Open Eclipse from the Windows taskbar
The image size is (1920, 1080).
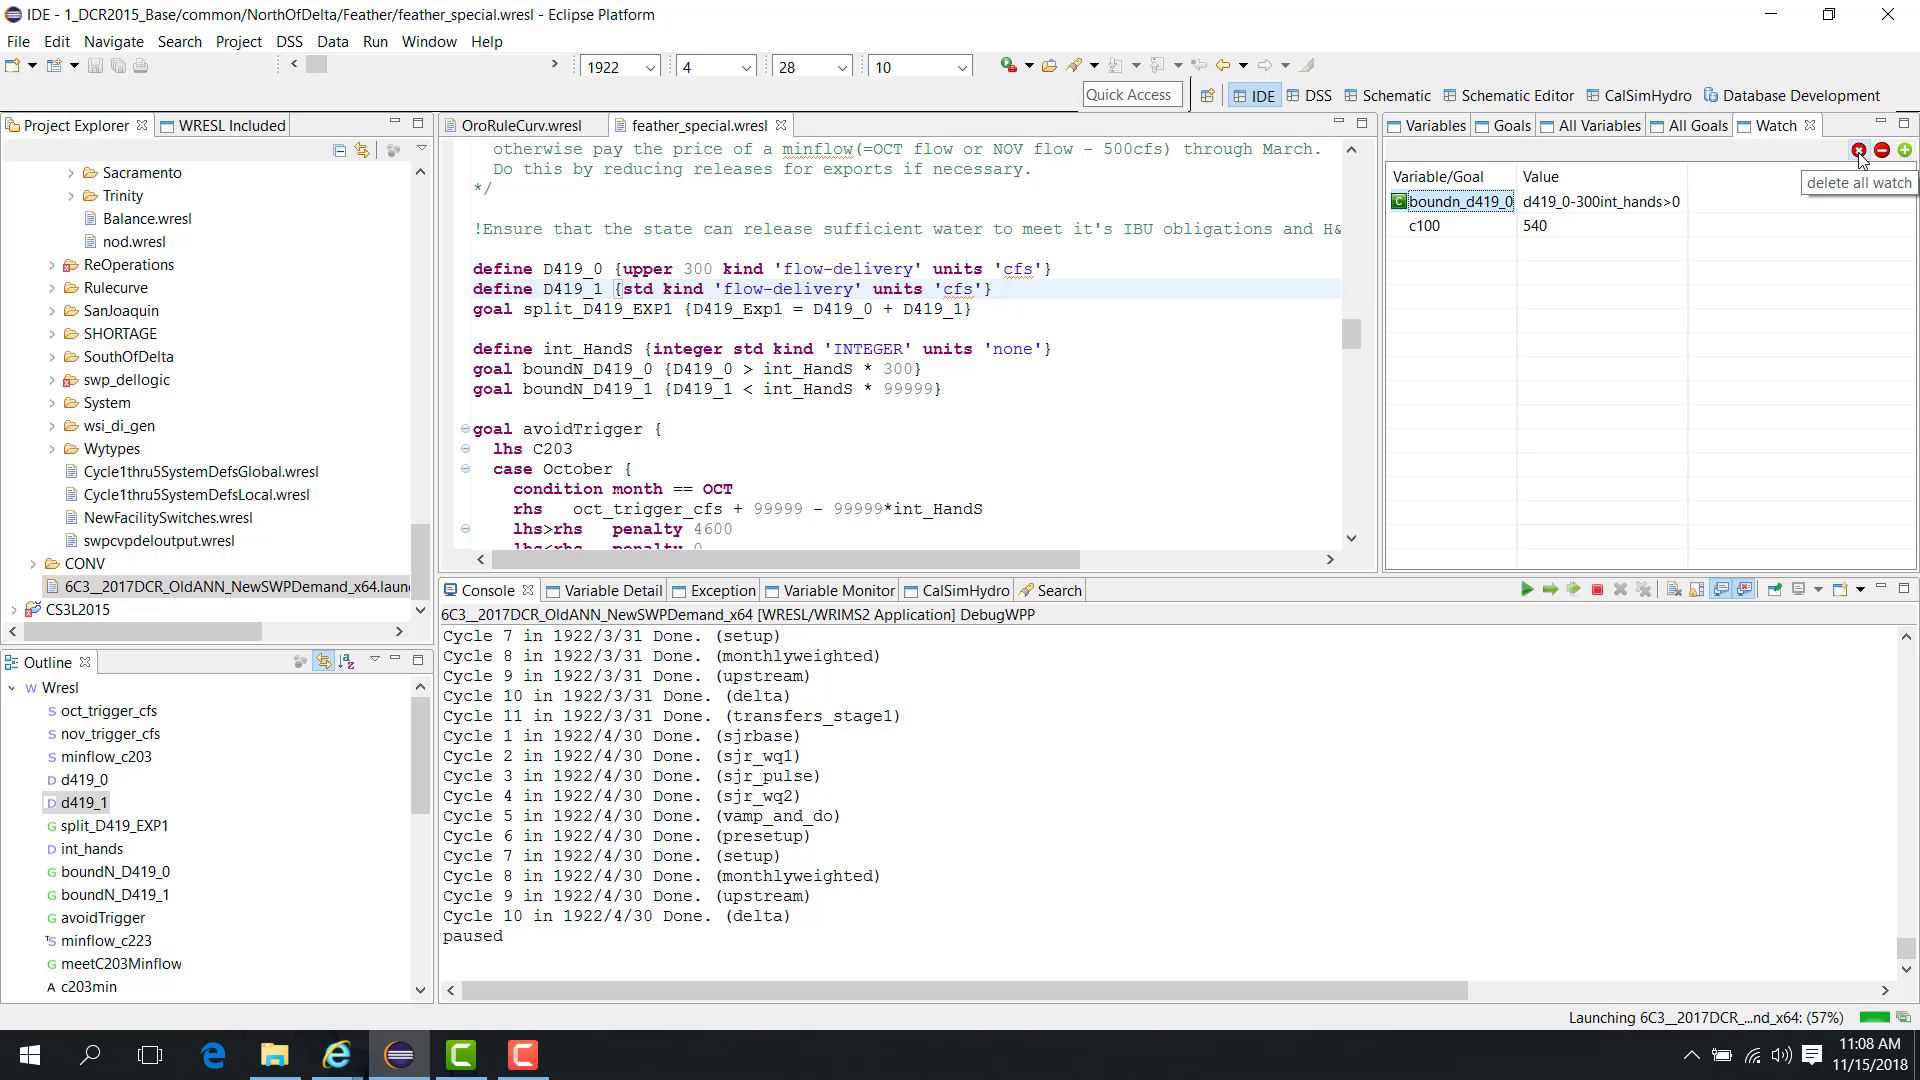(x=399, y=1055)
